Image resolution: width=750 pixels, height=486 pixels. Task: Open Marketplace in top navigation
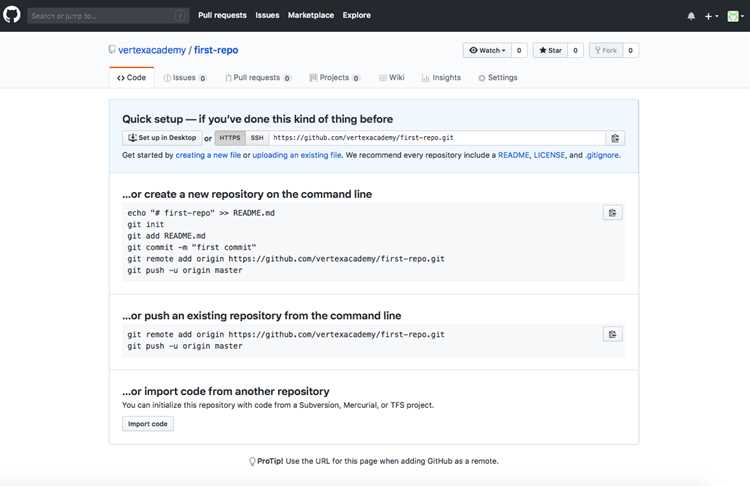pos(311,15)
